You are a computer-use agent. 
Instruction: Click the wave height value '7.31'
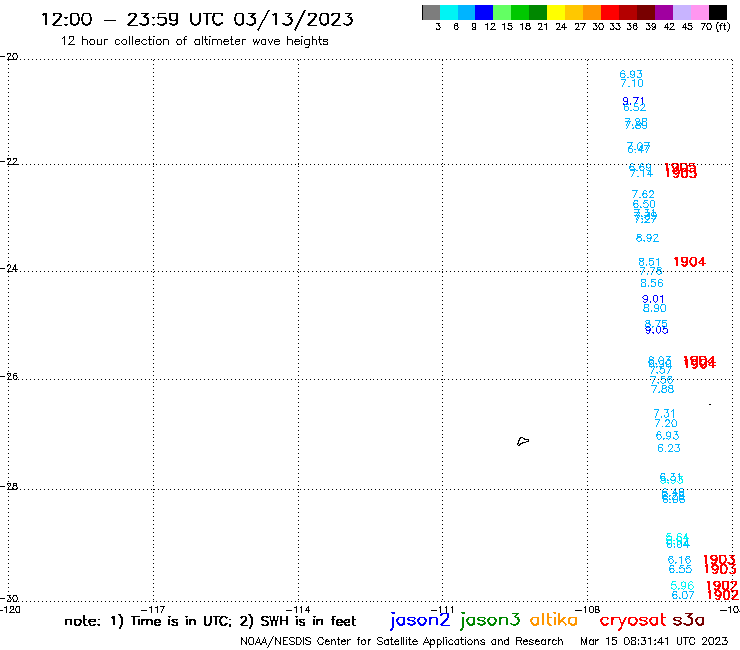(664, 414)
